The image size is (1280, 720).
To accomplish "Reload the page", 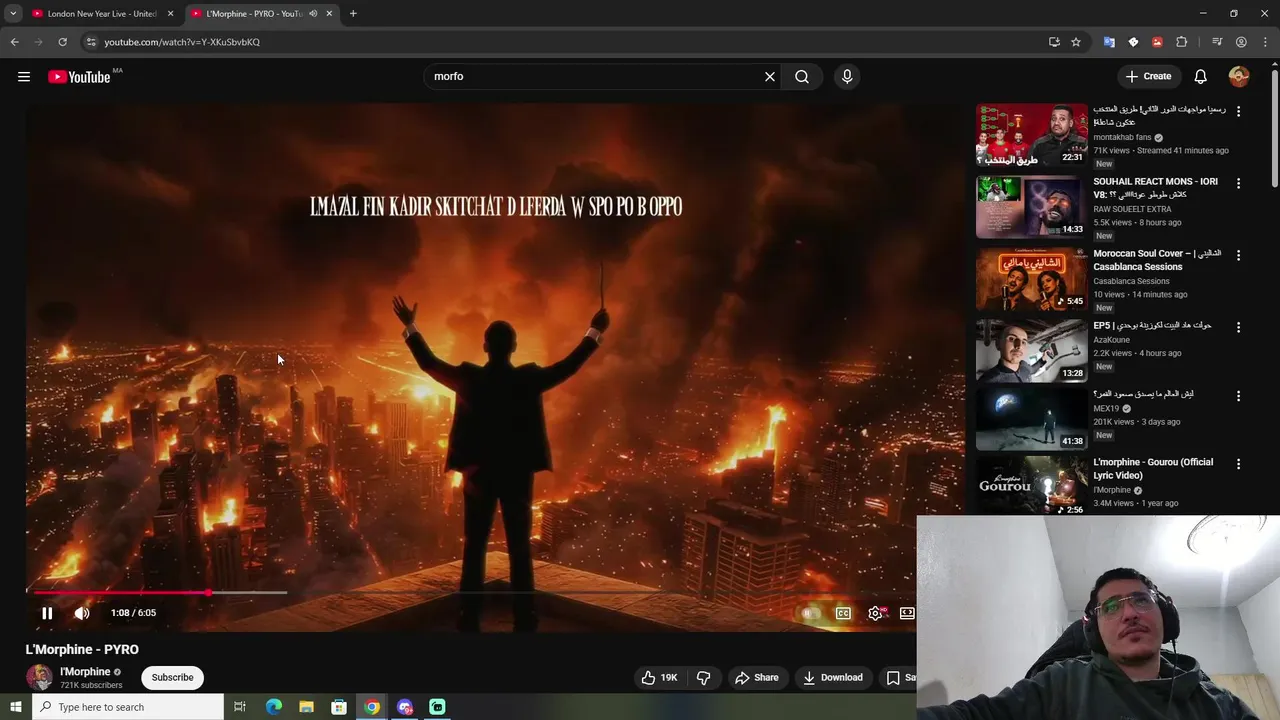I will coord(62,42).
